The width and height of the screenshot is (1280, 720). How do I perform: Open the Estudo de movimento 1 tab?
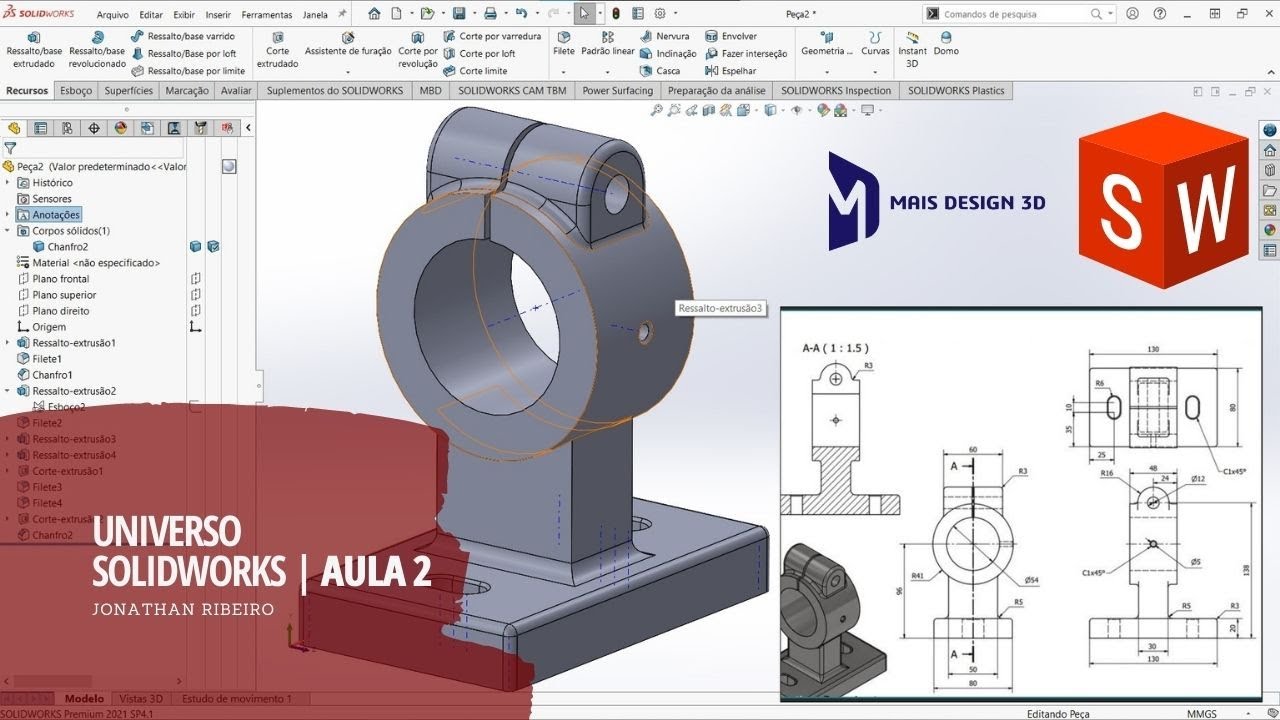pos(237,699)
